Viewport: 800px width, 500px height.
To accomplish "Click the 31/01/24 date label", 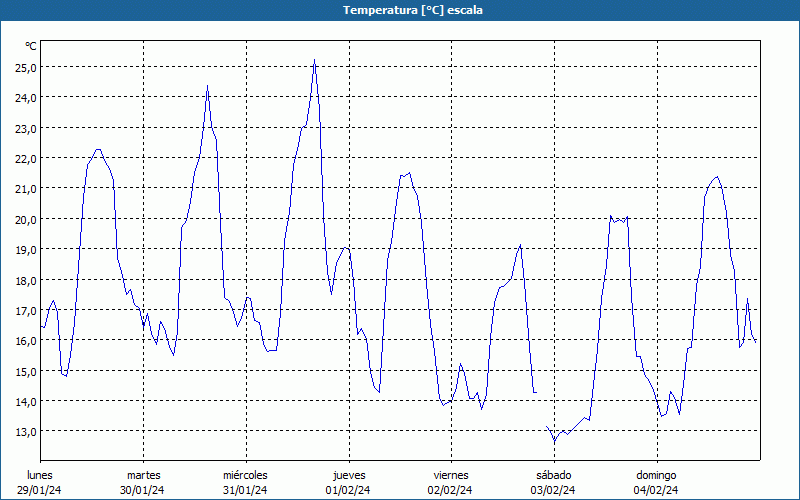I will tap(245, 490).
